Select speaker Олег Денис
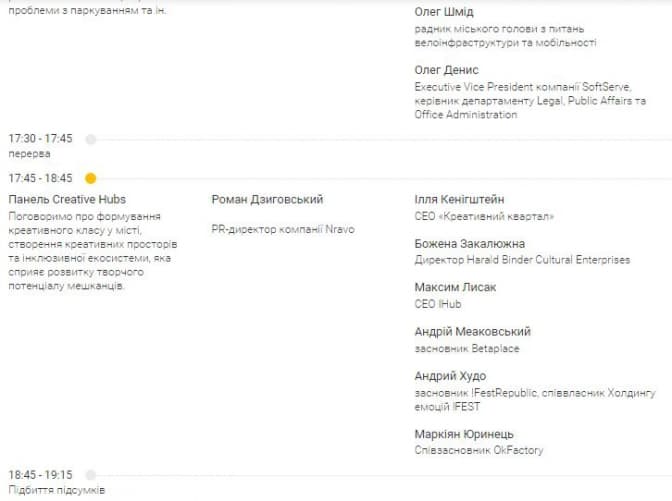The image size is (672, 501). click(446, 70)
